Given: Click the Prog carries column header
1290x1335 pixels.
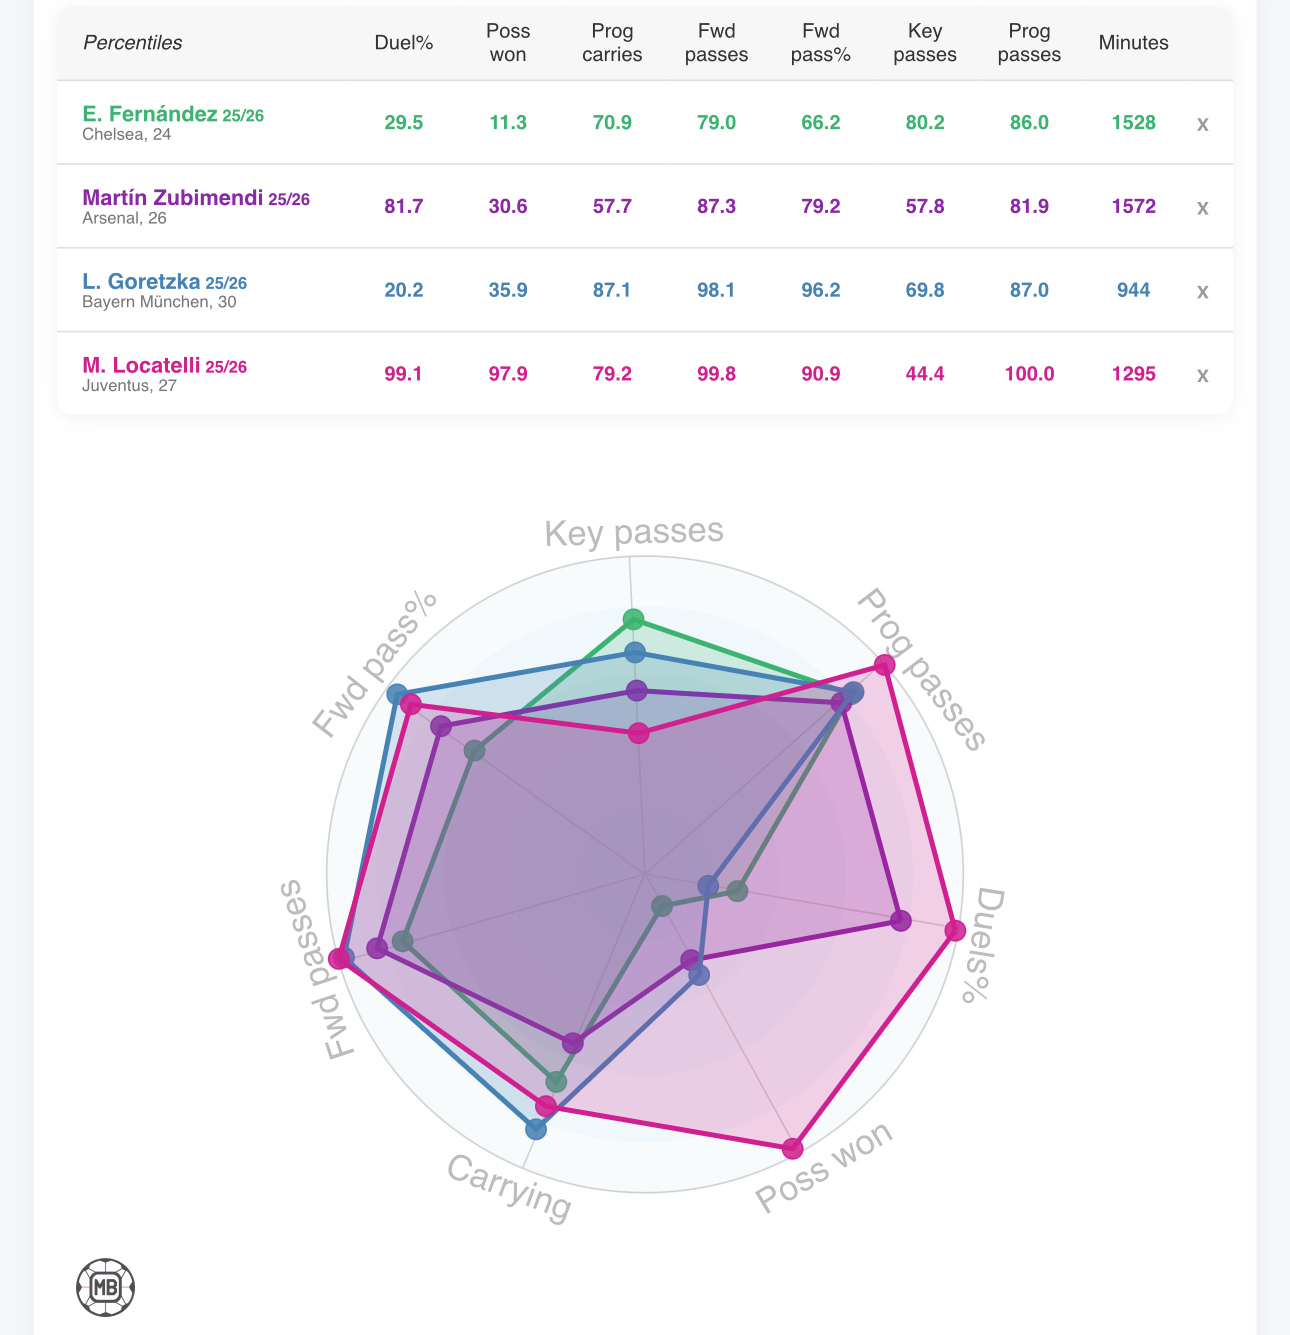Looking at the screenshot, I should [612, 43].
